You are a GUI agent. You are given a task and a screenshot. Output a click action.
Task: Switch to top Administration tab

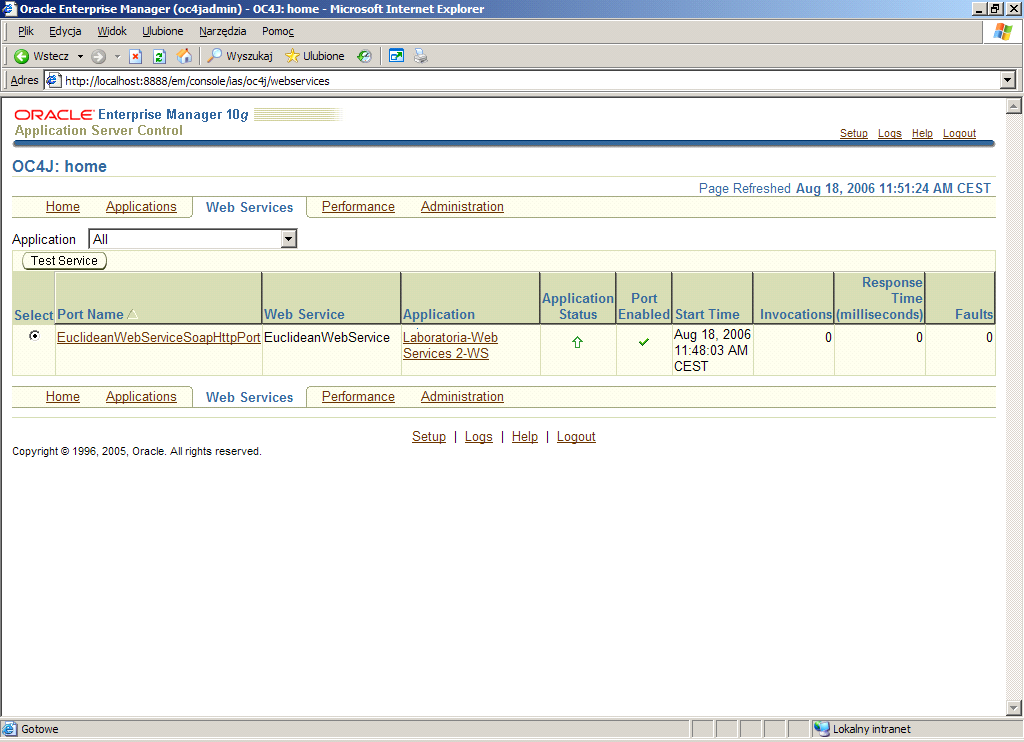pos(462,206)
